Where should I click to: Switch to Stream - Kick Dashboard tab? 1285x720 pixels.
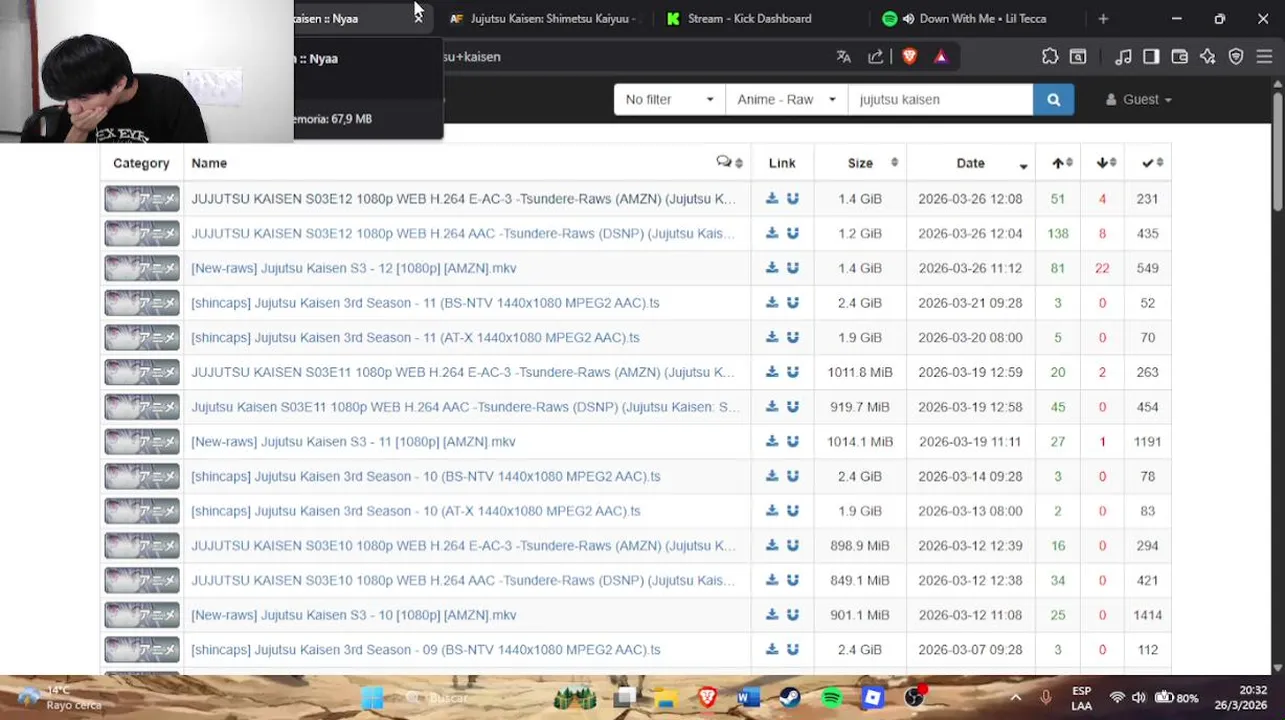point(750,18)
